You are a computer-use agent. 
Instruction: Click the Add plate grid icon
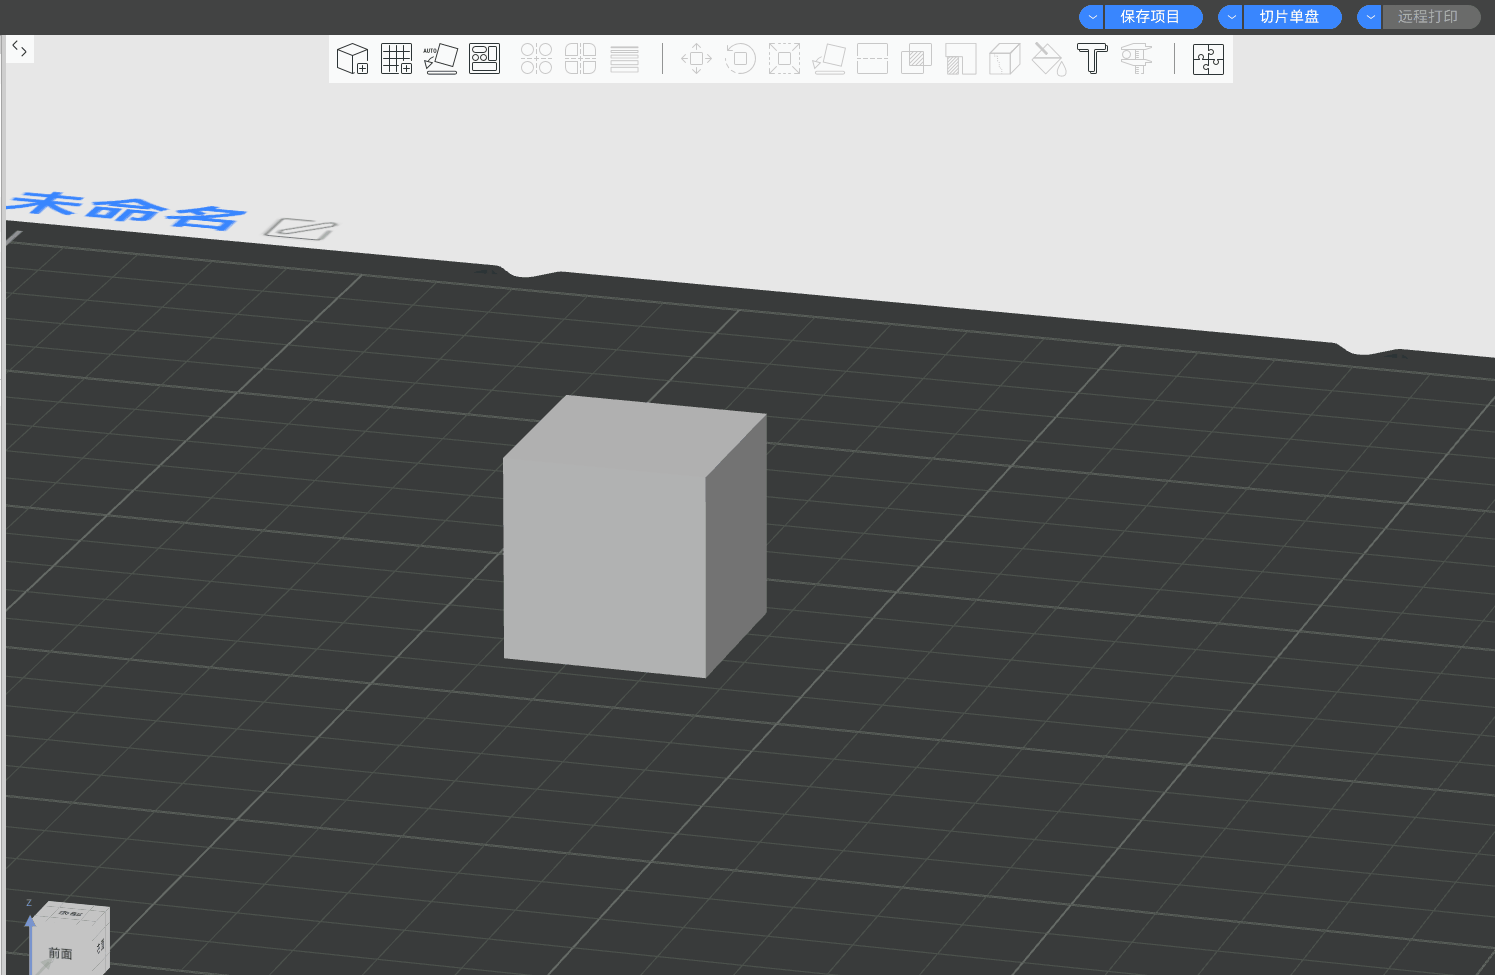(x=397, y=59)
